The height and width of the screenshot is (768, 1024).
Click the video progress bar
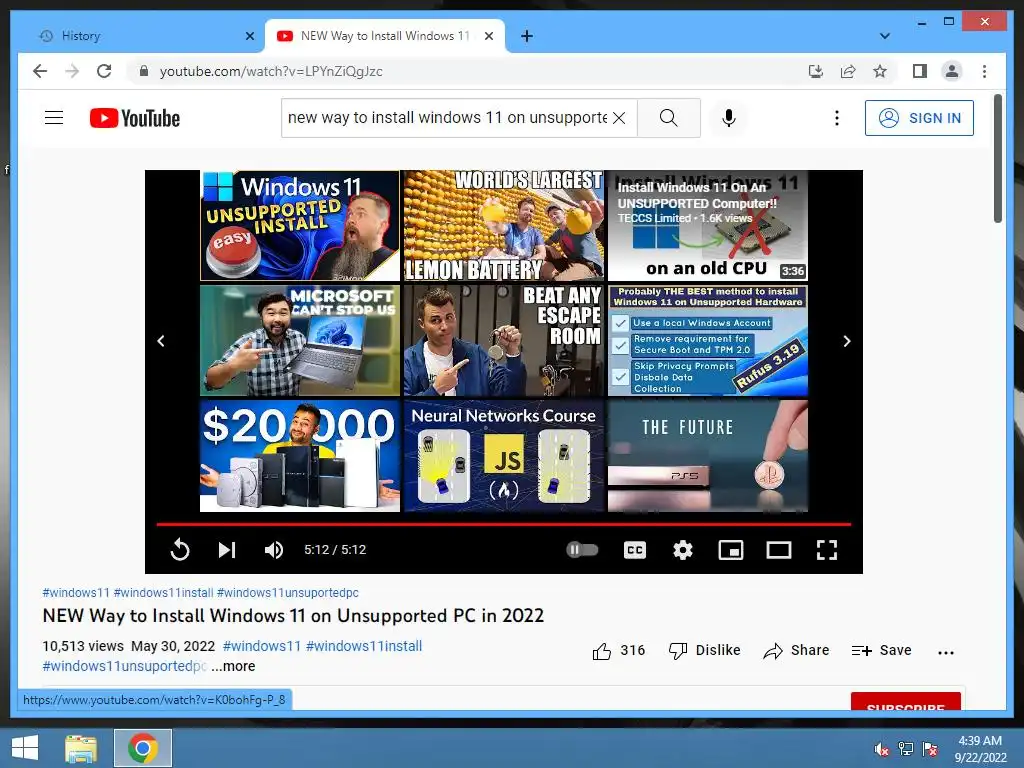504,524
